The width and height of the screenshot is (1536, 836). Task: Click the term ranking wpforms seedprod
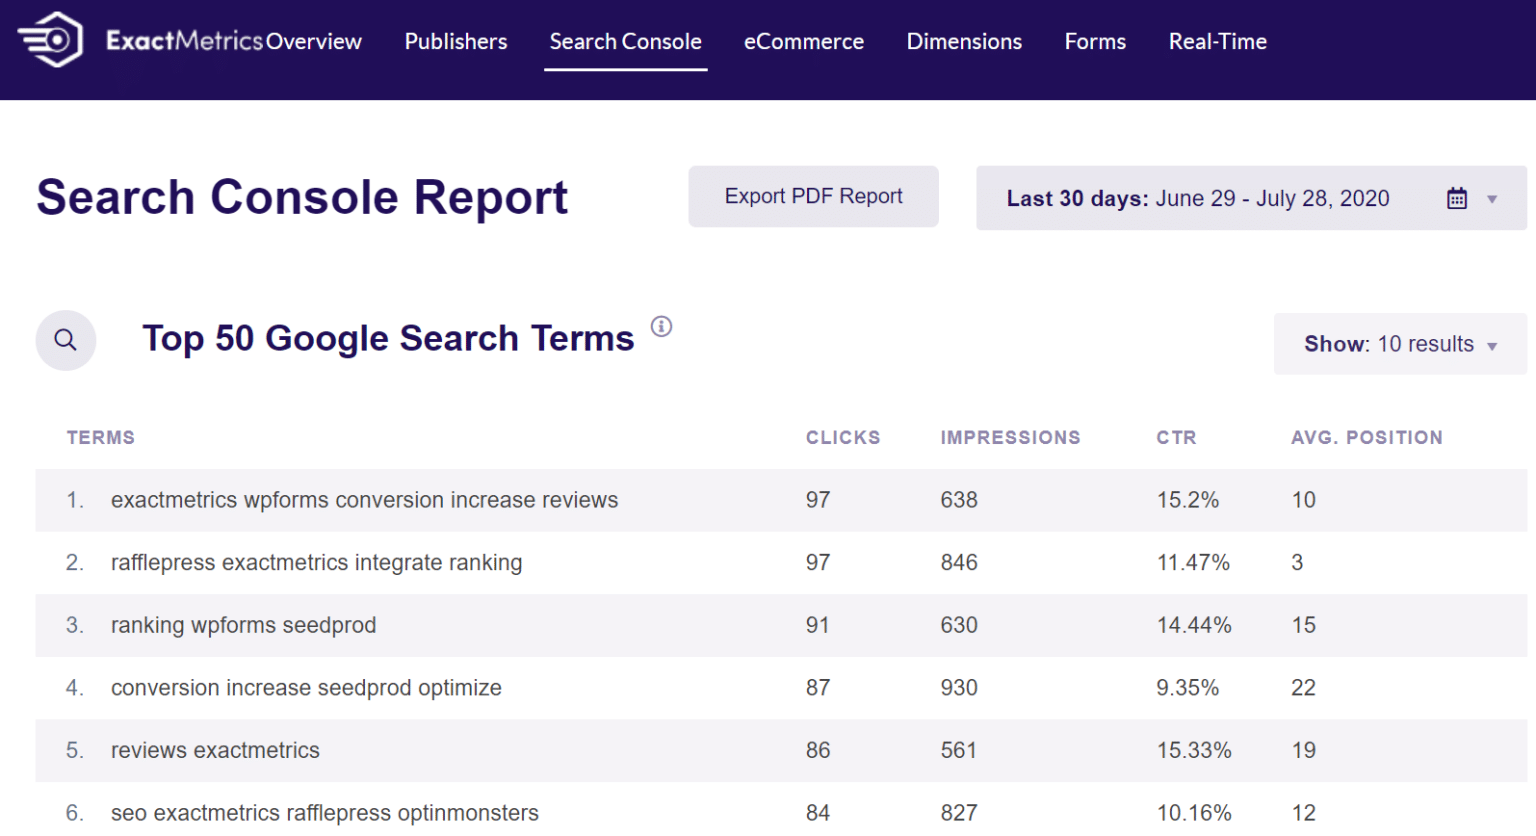coord(243,625)
